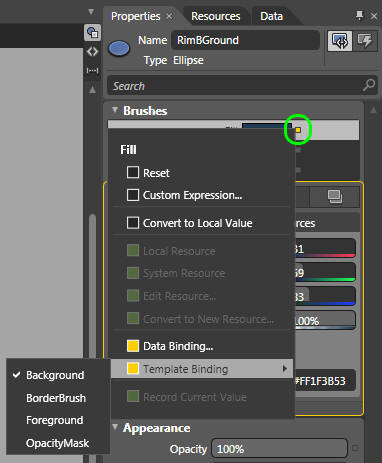The width and height of the screenshot is (382, 463).
Task: Collapse the Brushes section
Action: (x=115, y=110)
